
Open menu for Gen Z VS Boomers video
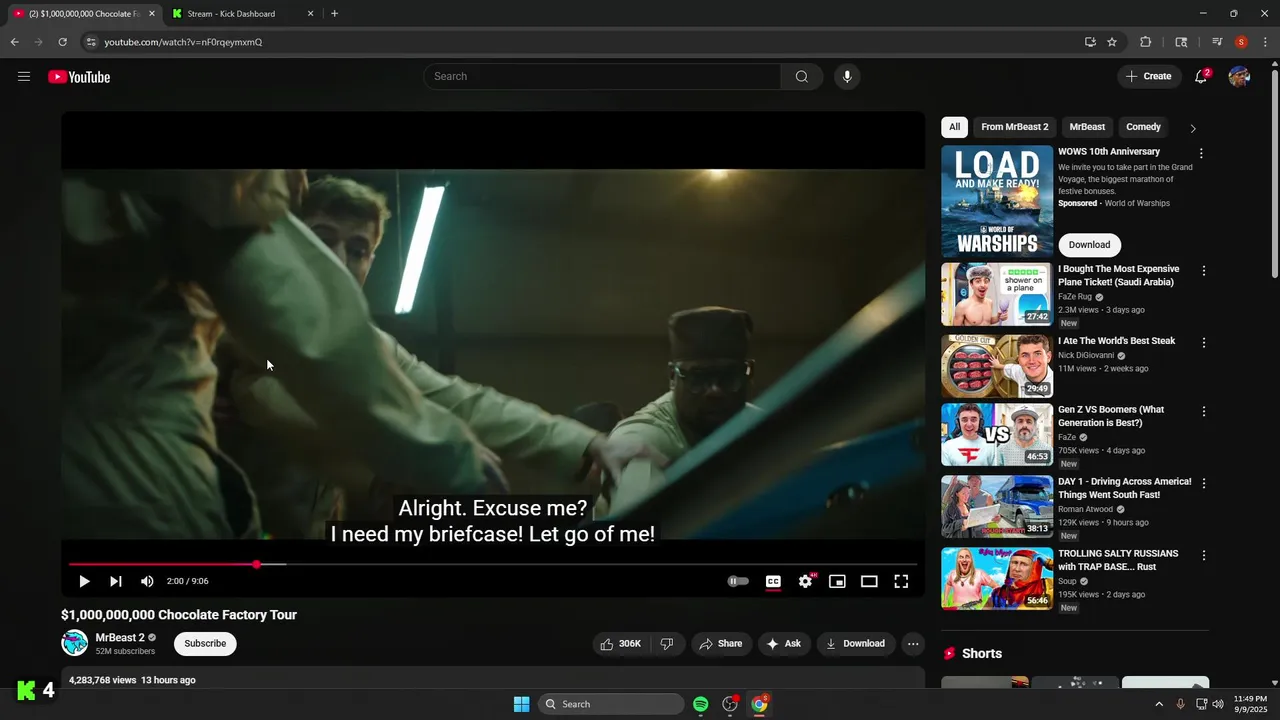click(x=1203, y=411)
